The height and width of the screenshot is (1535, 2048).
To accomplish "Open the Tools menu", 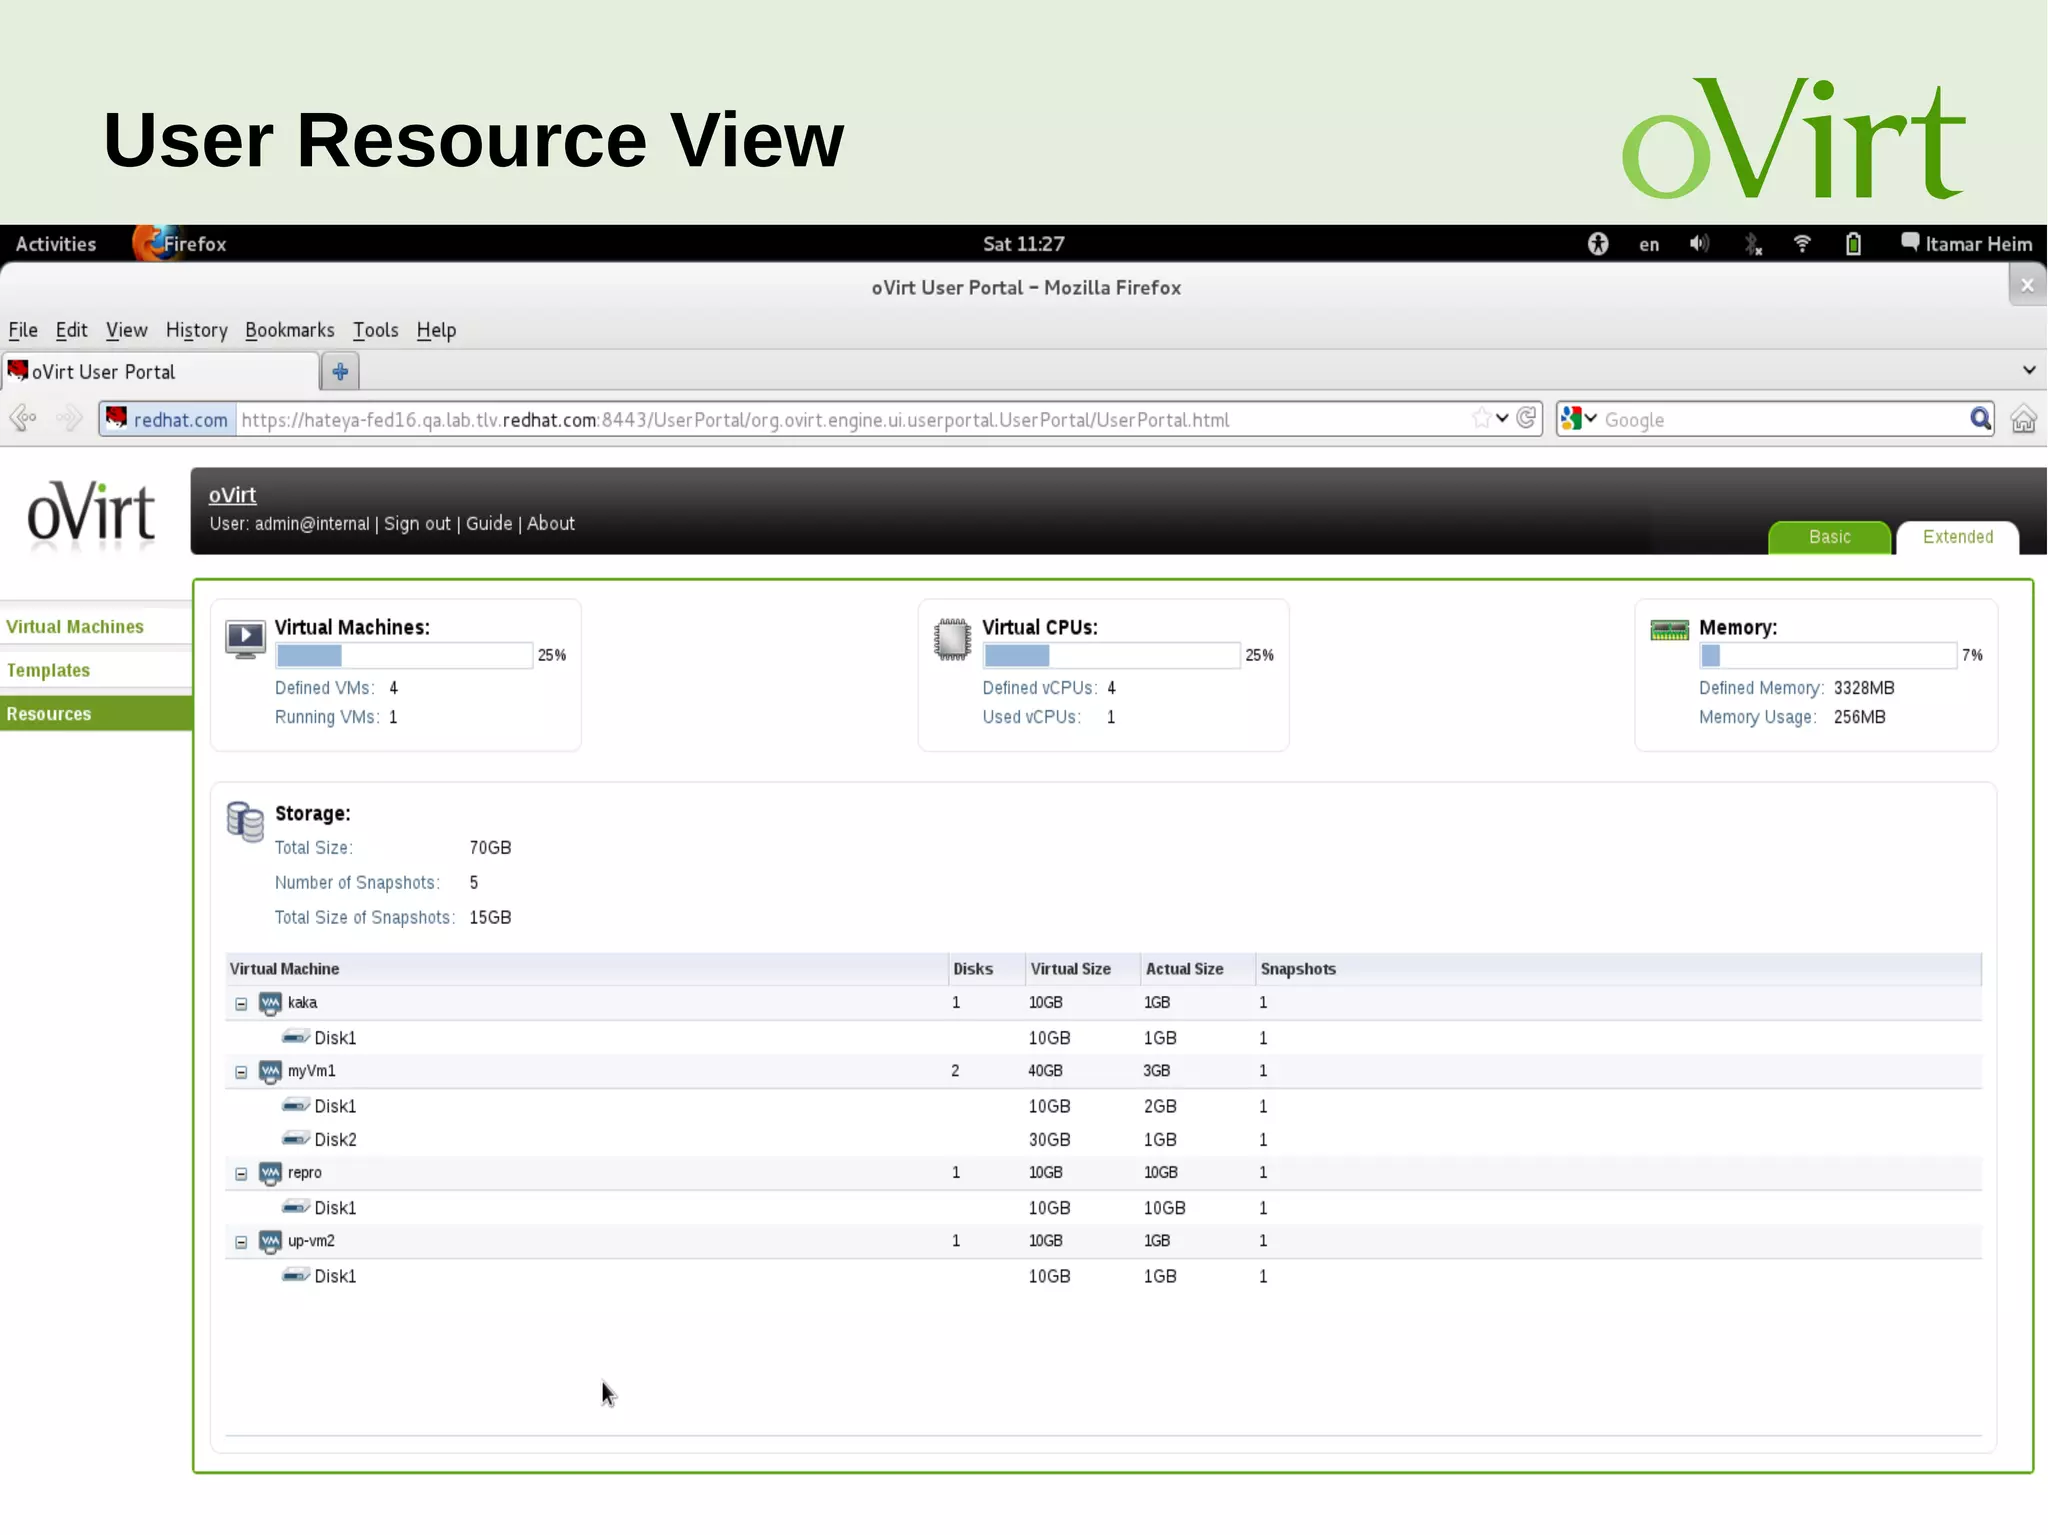I will (375, 330).
